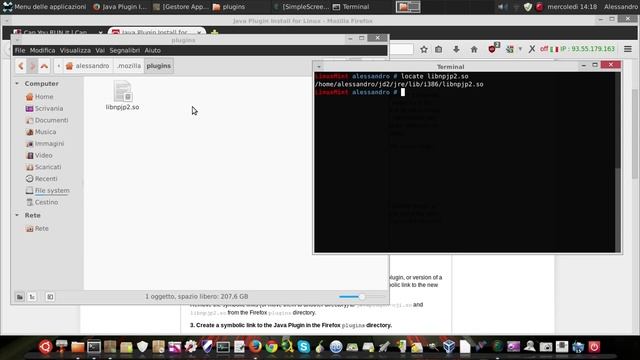The image size is (640, 360).
Task: Select File system in the sidebar
Action: point(47,191)
